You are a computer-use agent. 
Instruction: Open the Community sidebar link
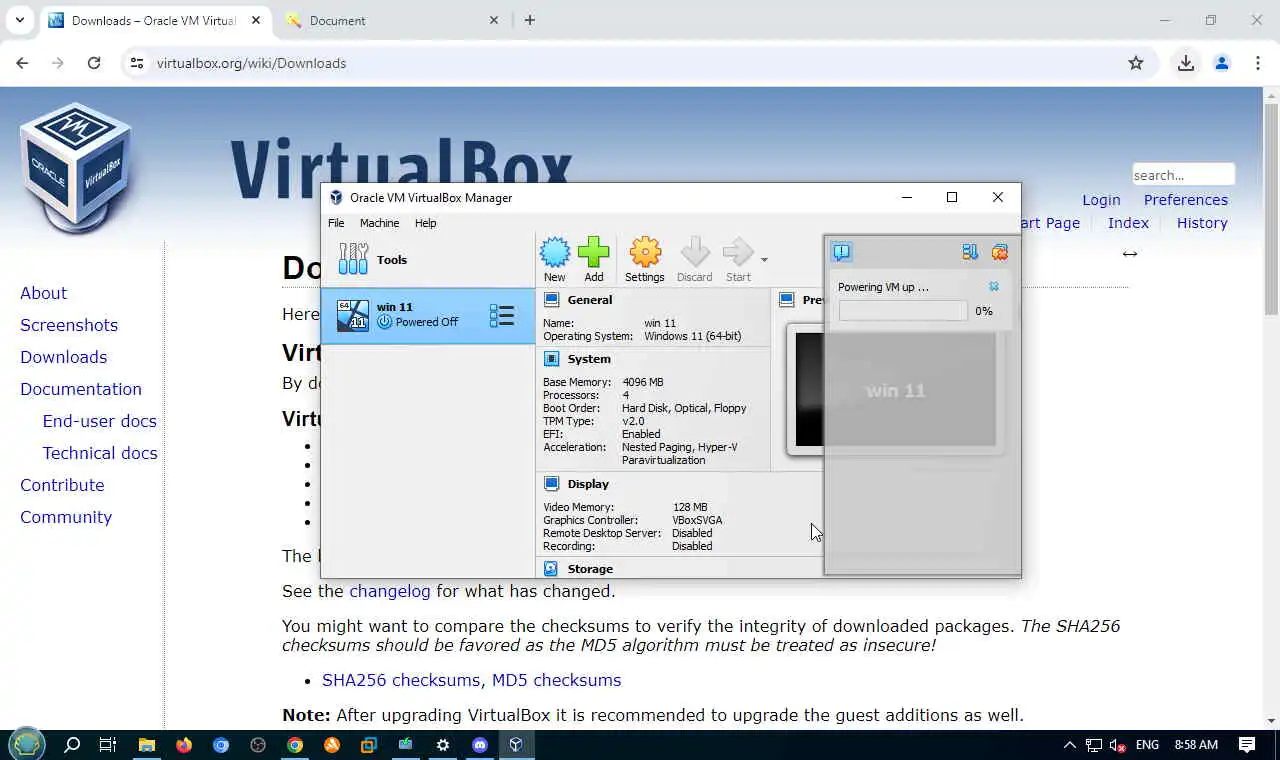click(66, 517)
